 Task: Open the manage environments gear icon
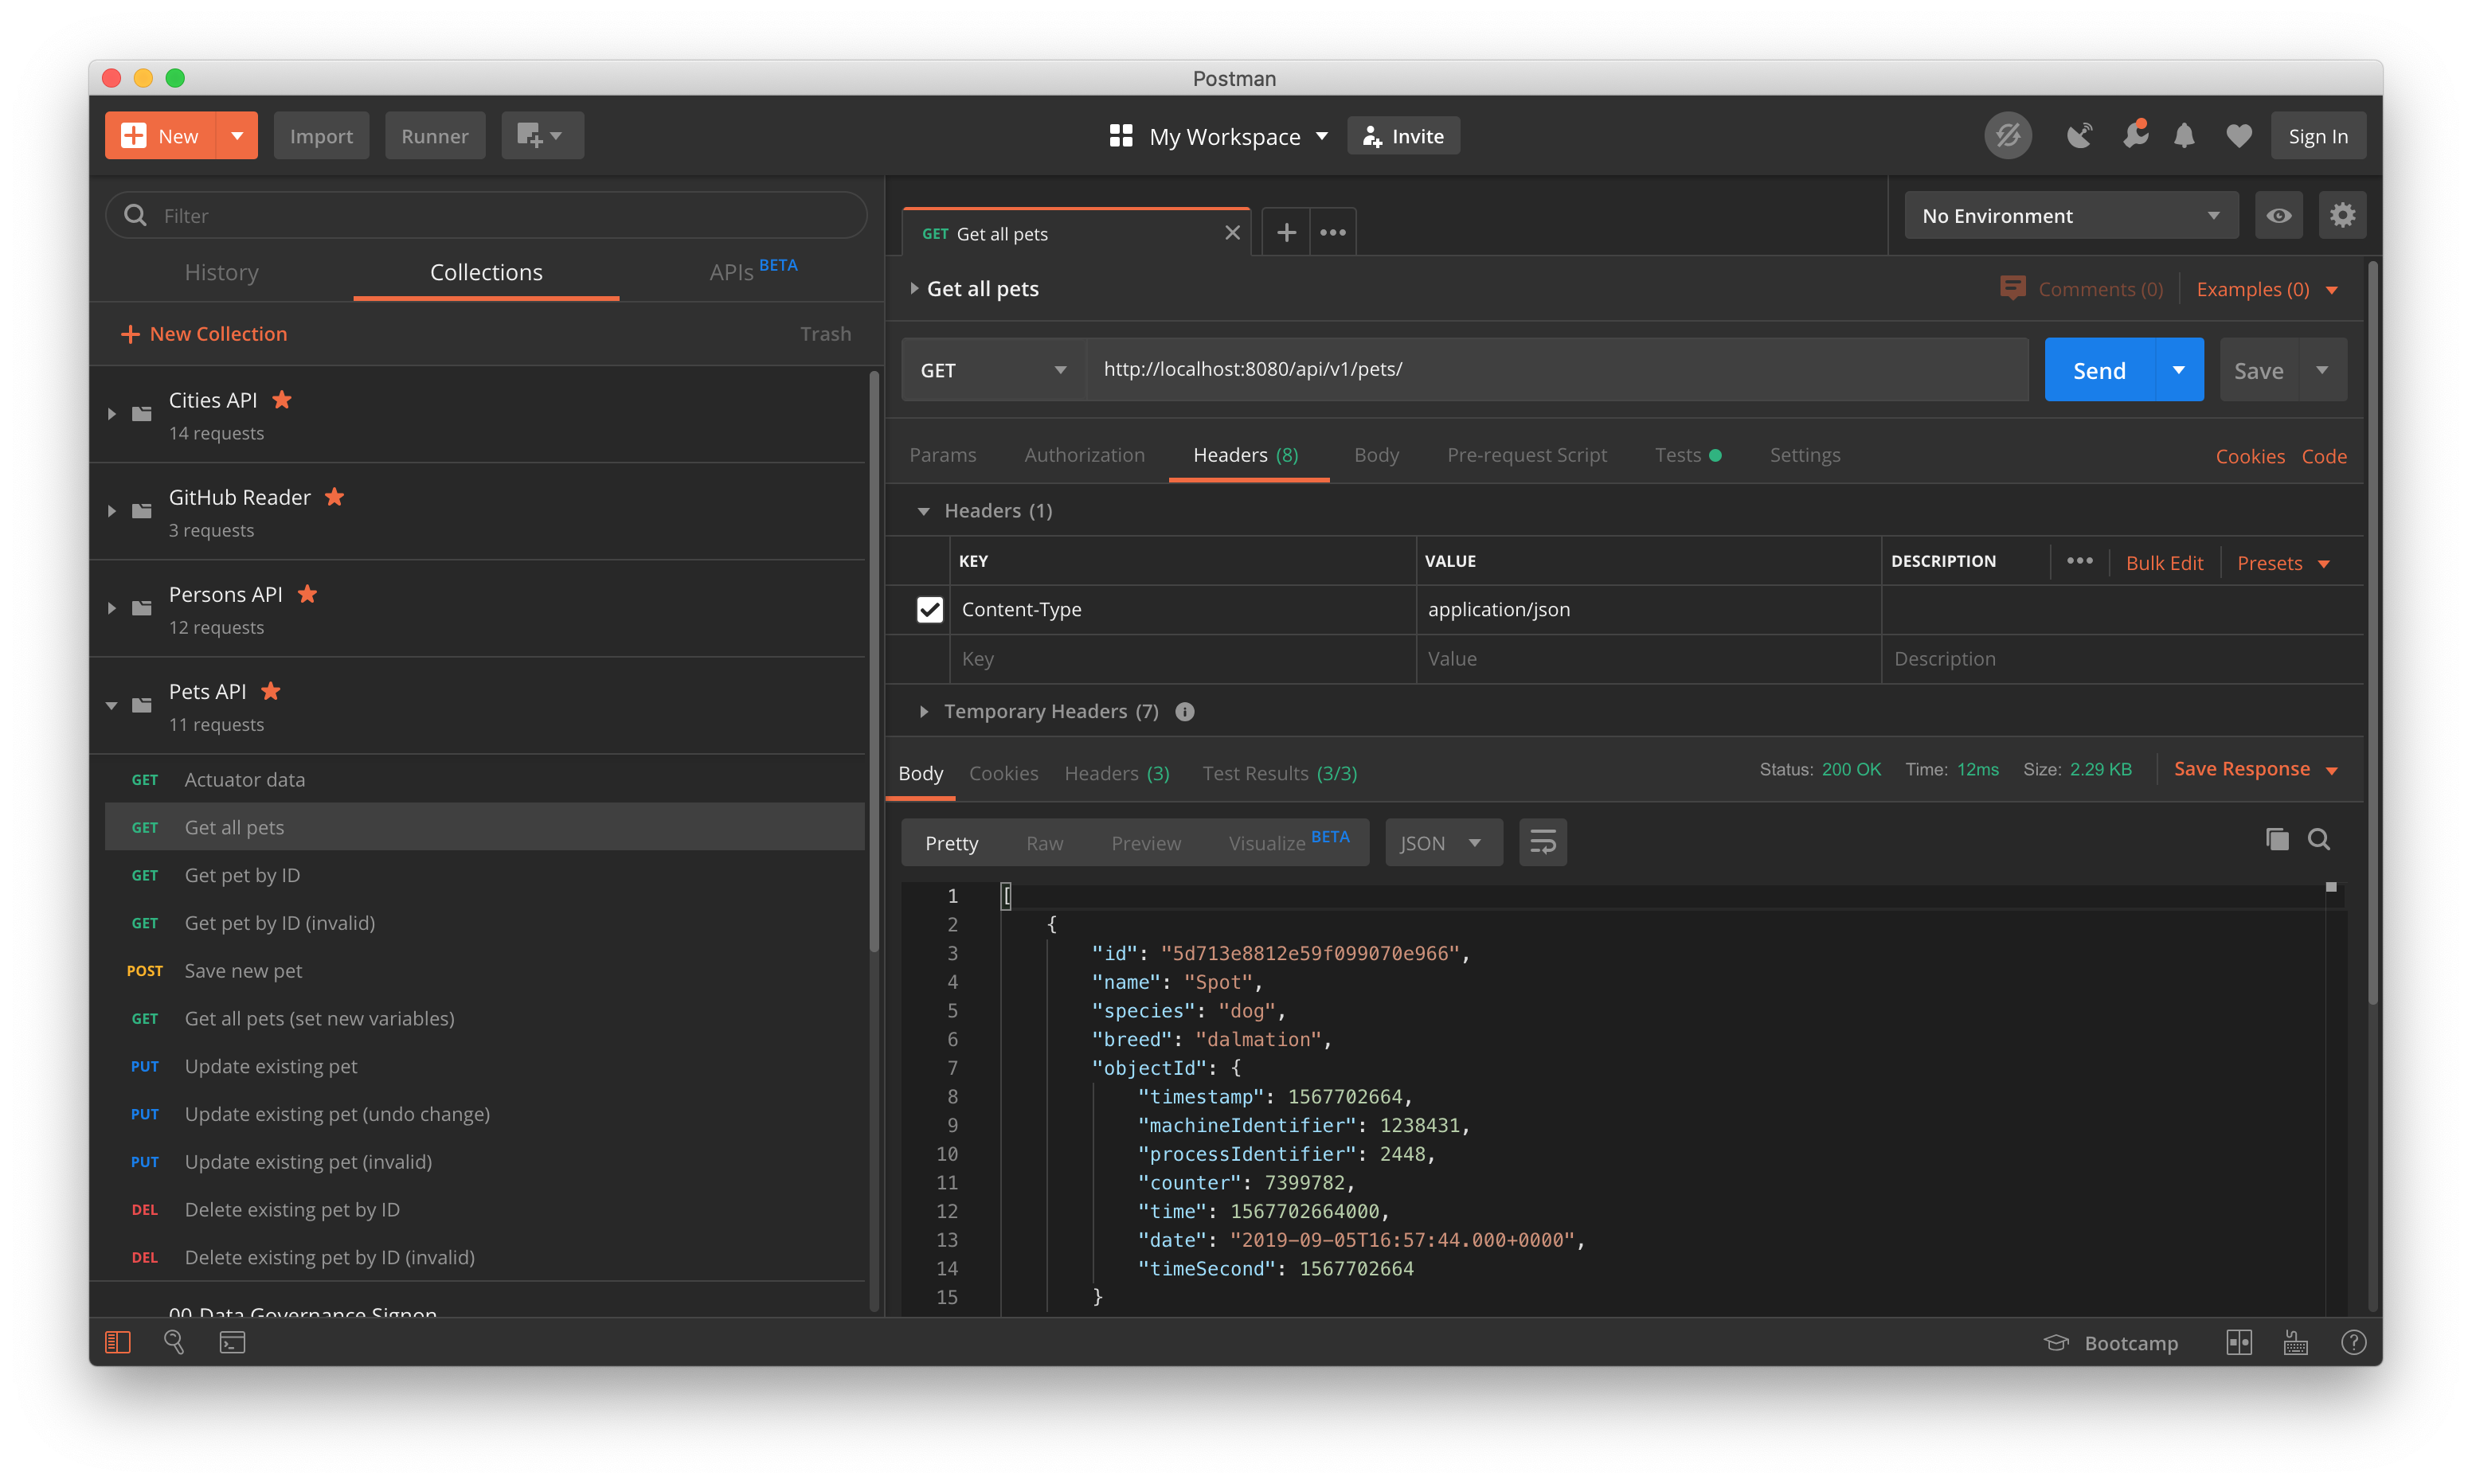[2342, 215]
